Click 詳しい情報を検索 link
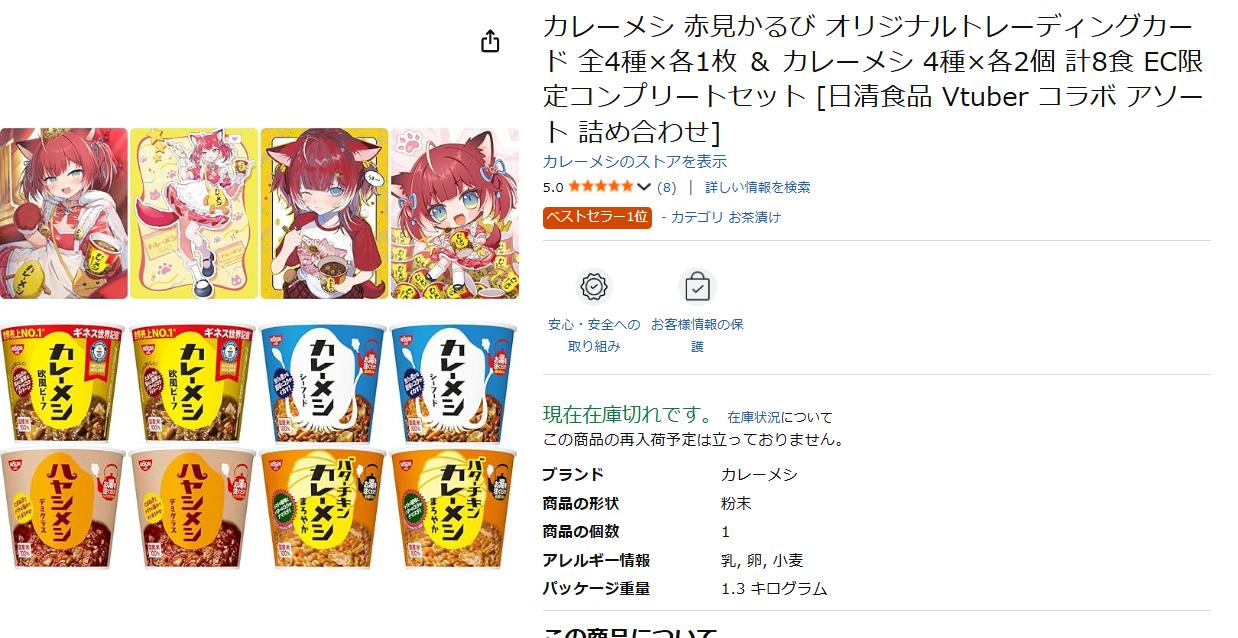 click(758, 187)
